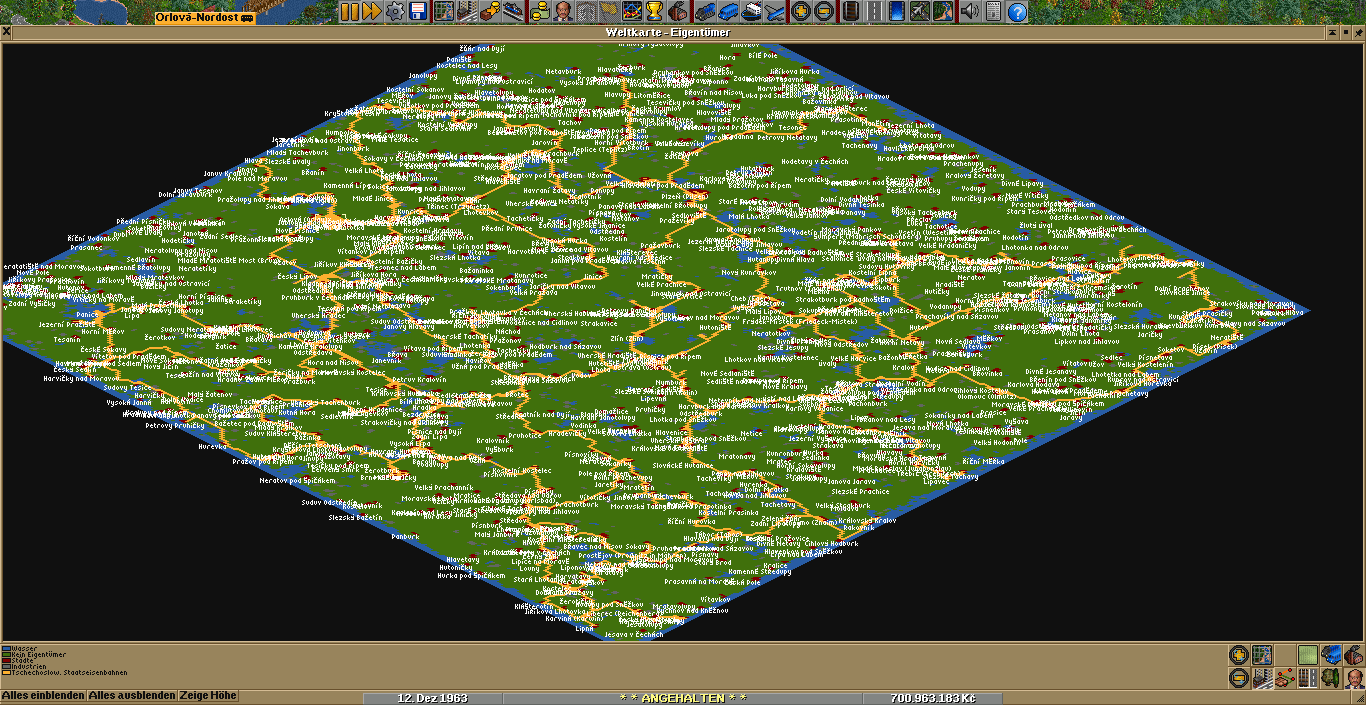This screenshot has width=1366, height=705.
Task: Click the pause game button
Action: (x=350, y=12)
